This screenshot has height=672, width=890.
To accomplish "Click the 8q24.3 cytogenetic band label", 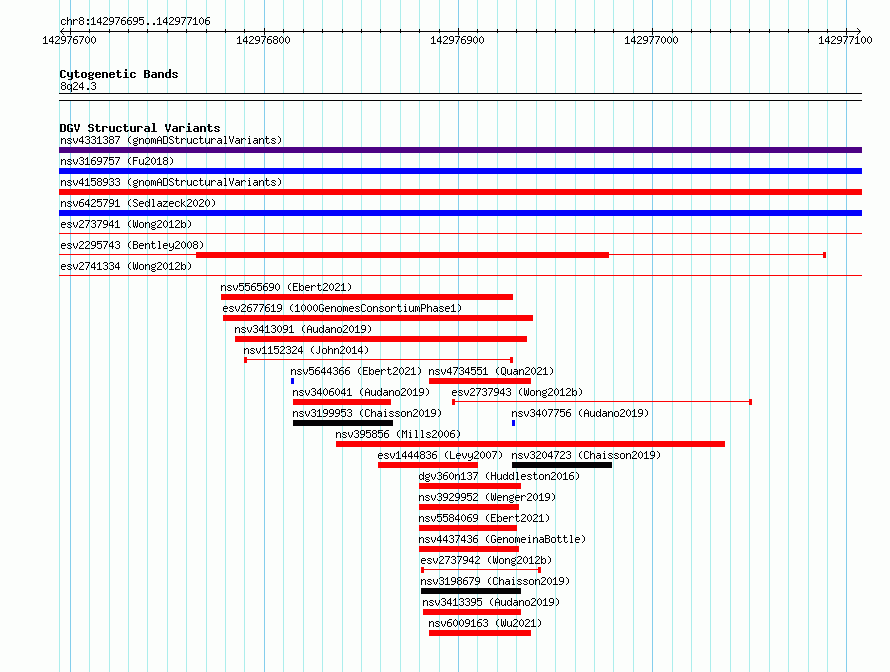I will (78, 86).
